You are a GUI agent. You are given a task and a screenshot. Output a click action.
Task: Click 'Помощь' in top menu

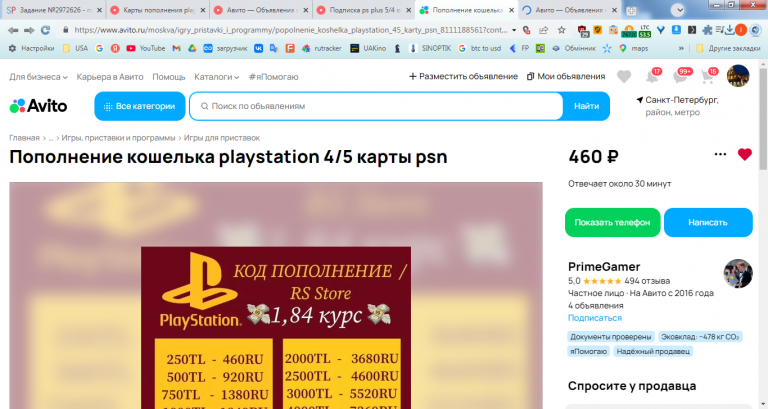[x=168, y=77]
